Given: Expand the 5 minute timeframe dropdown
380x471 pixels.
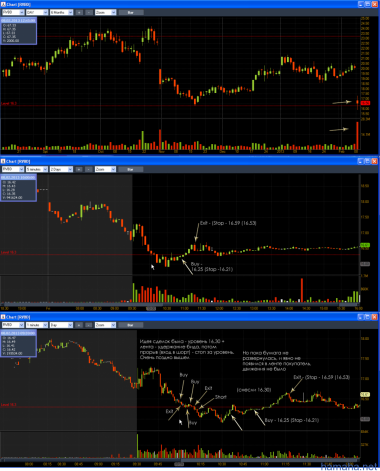Looking at the screenshot, I should 37,169.
